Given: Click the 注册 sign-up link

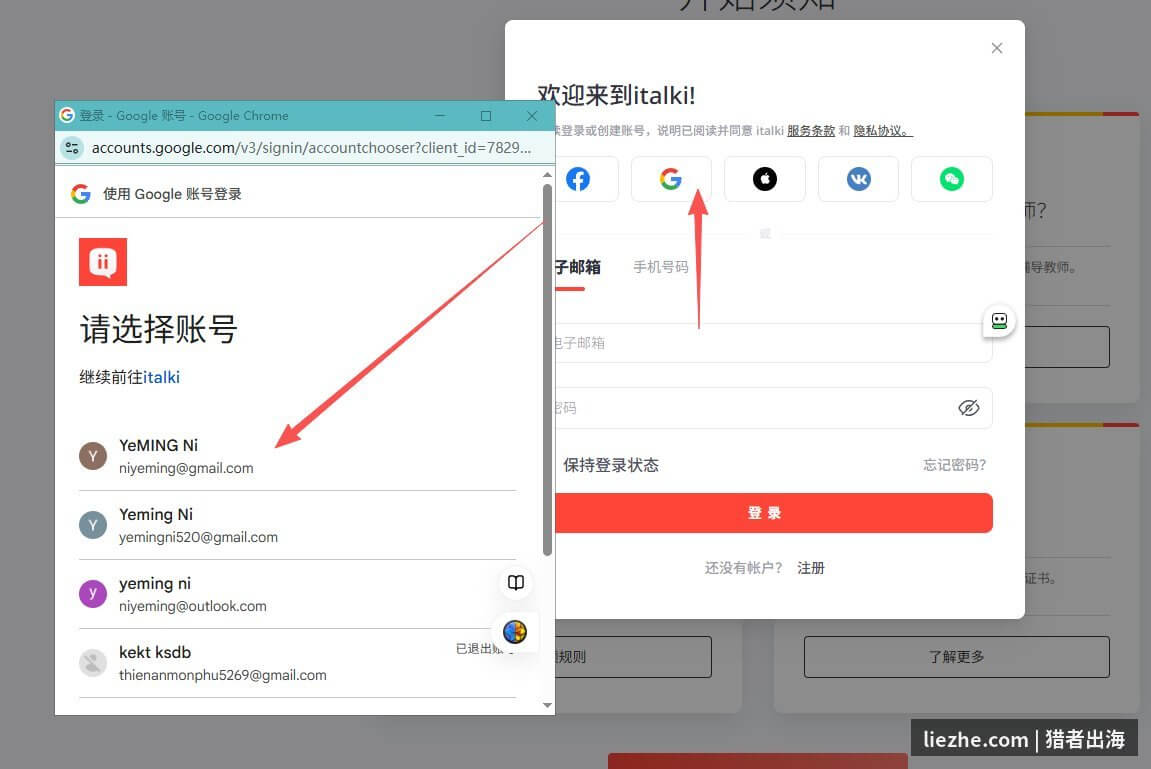Looking at the screenshot, I should [x=810, y=568].
